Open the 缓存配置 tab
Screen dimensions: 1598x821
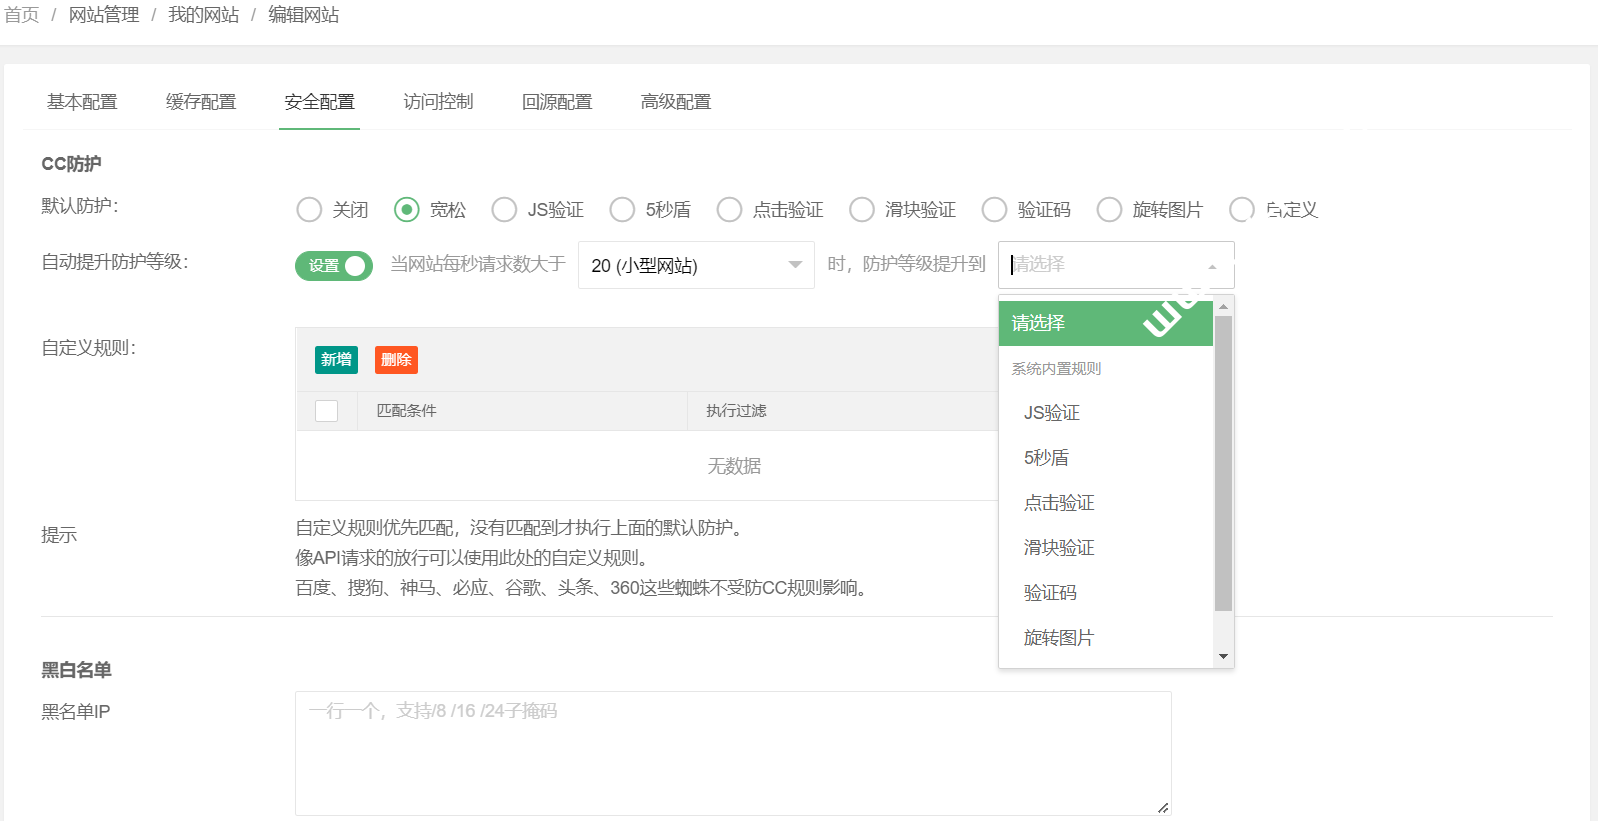coord(201,102)
